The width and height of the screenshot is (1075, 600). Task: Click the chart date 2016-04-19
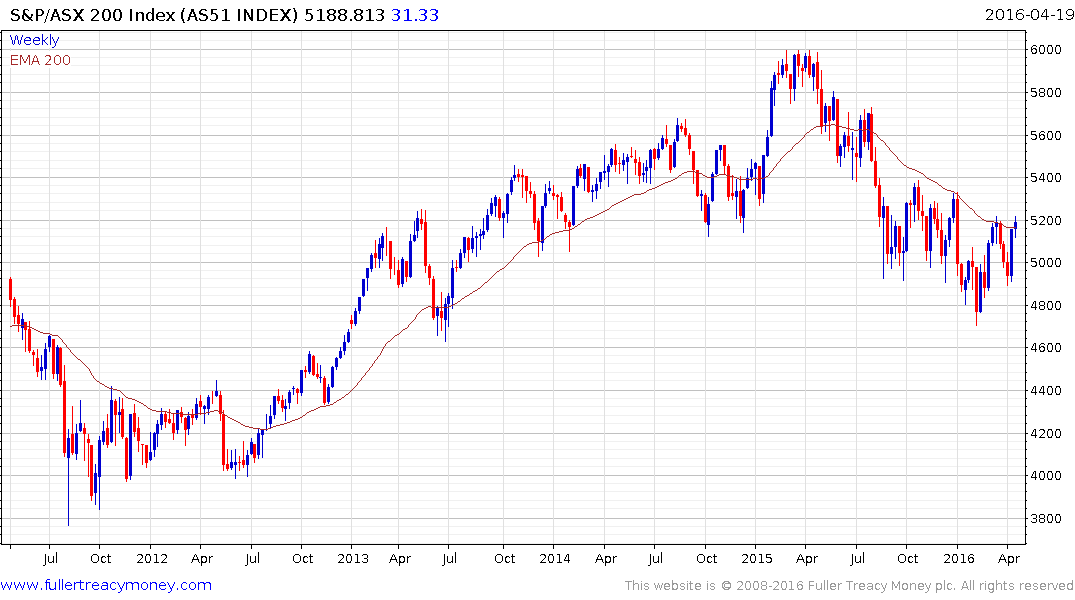pyautogui.click(x=1029, y=15)
